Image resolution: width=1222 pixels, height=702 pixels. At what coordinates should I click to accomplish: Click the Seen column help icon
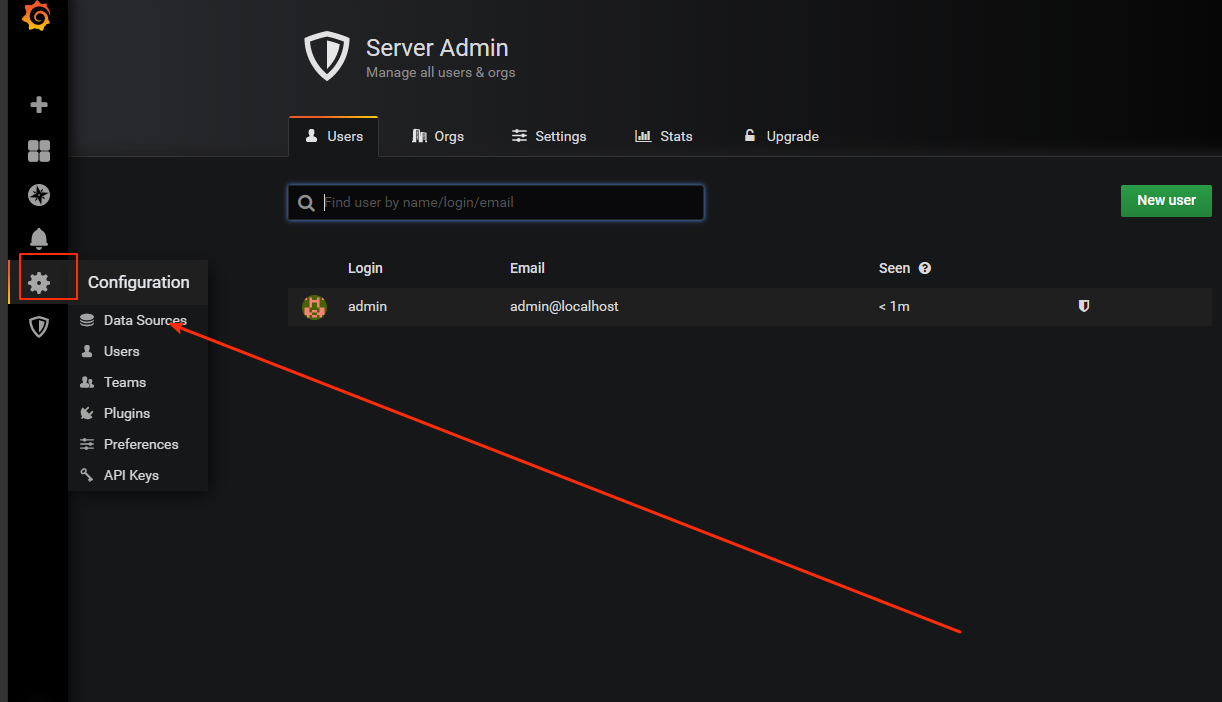pyautogui.click(x=925, y=268)
